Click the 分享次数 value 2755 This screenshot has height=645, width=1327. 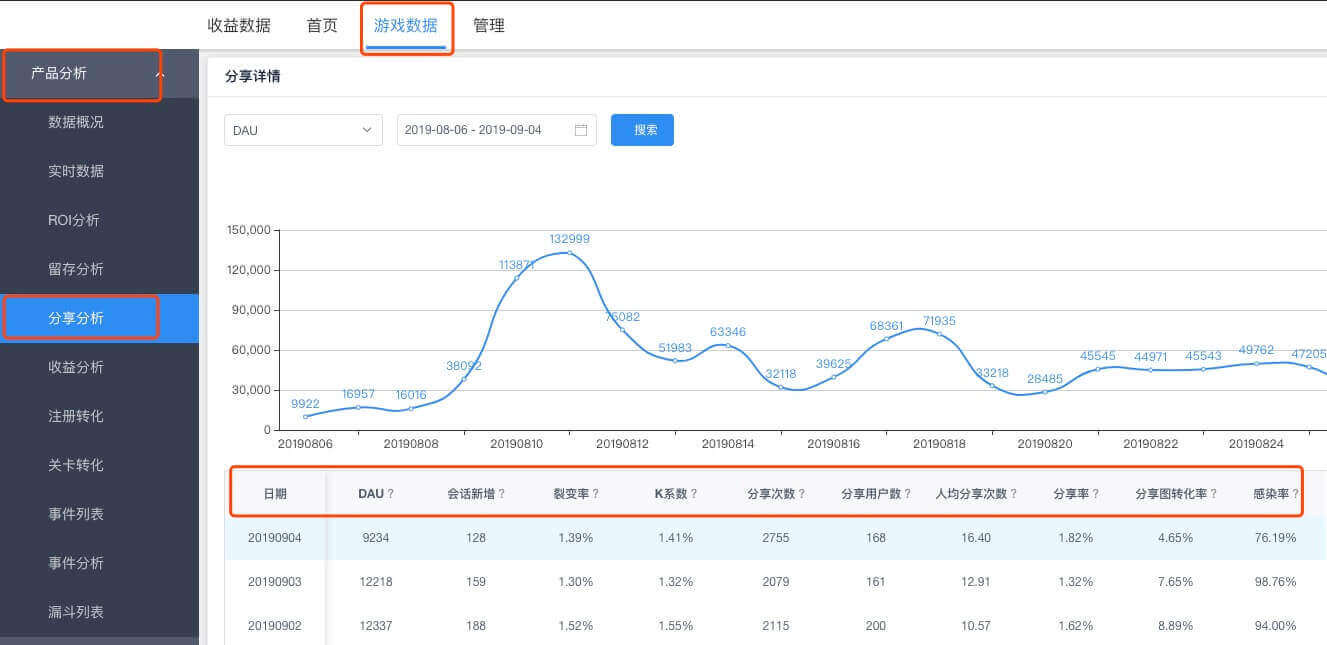point(775,538)
